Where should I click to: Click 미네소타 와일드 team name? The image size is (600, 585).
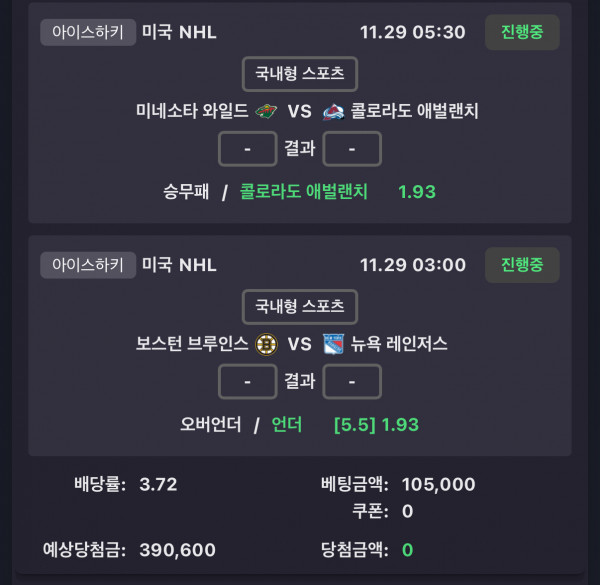click(192, 111)
